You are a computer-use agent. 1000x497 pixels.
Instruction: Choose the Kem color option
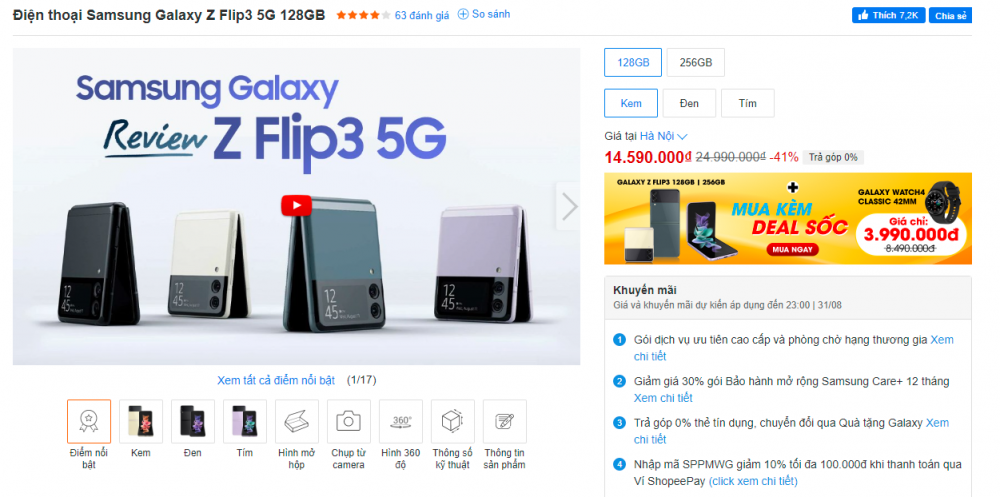(631, 103)
